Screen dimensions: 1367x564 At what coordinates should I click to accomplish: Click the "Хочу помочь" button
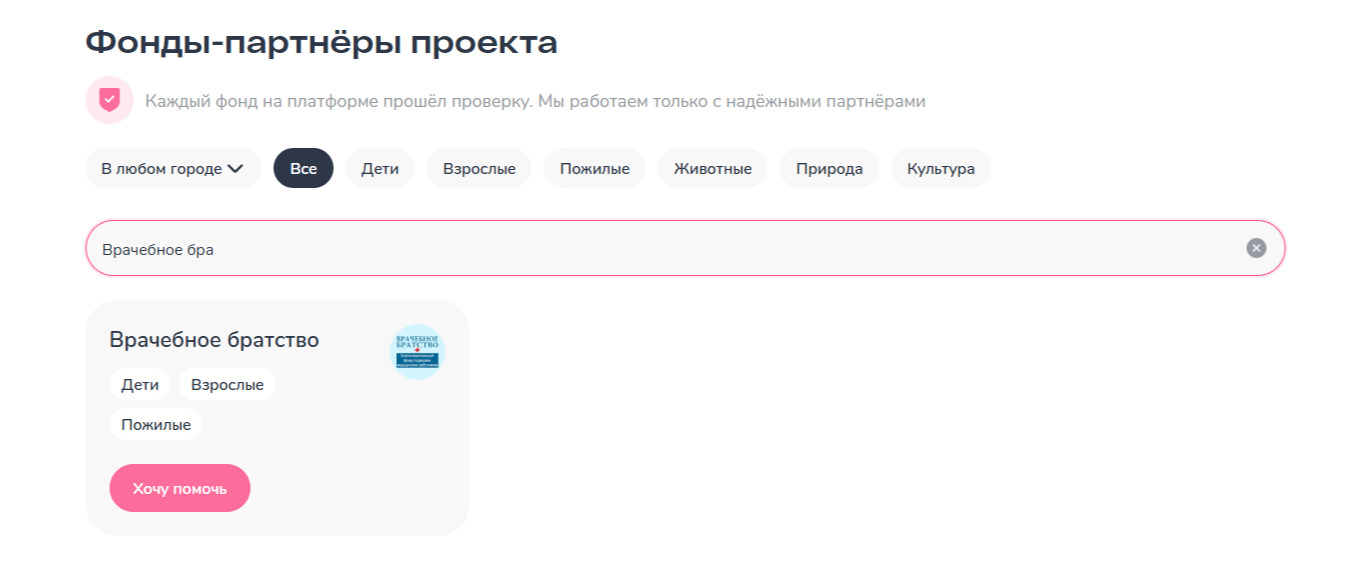click(180, 488)
